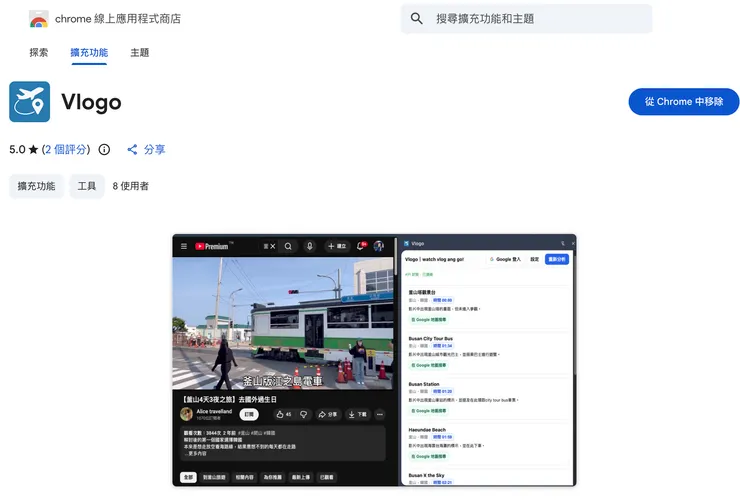This screenshot has width=740, height=502.
Task: Click the YouTube 建立 create button in preview
Action: (337, 246)
